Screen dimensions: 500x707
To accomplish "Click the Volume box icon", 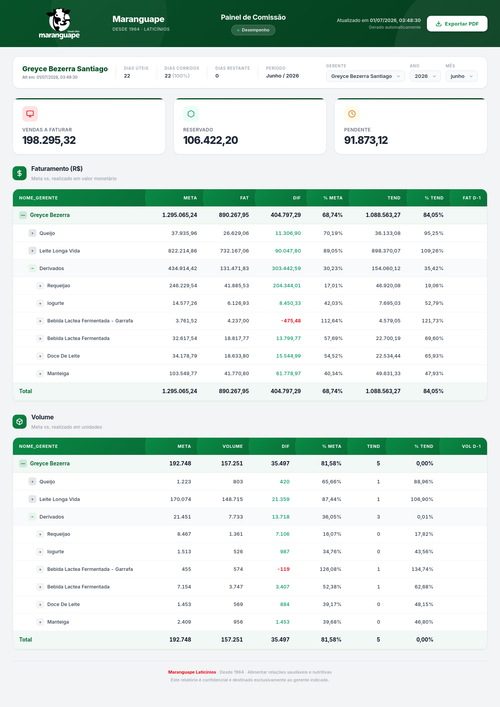I will [19, 422].
